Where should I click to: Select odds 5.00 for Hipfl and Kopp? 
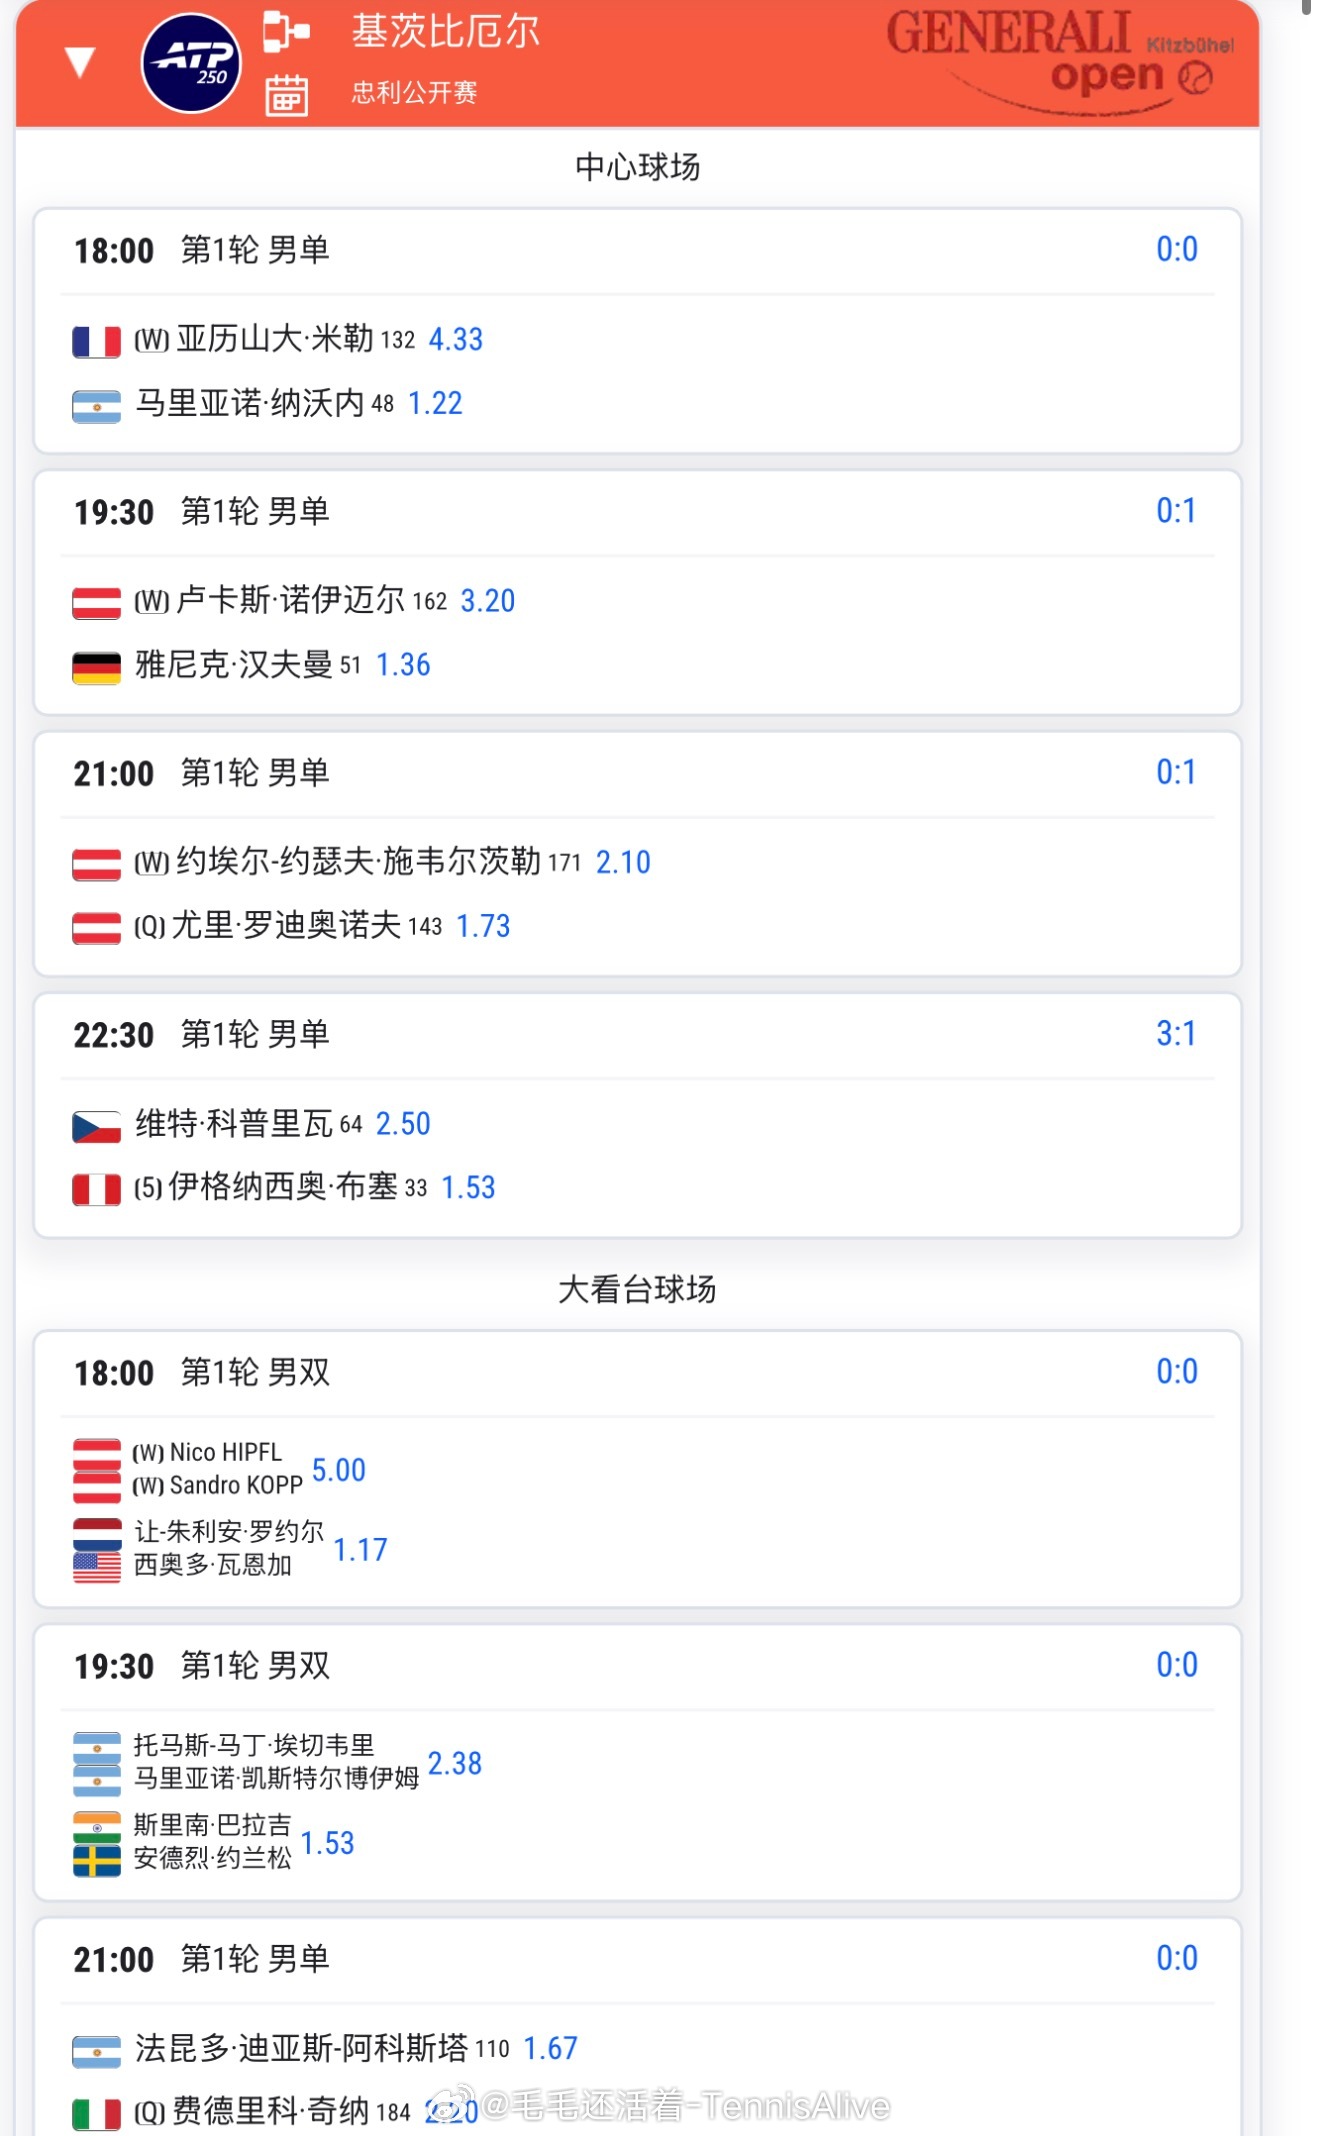click(x=339, y=1470)
